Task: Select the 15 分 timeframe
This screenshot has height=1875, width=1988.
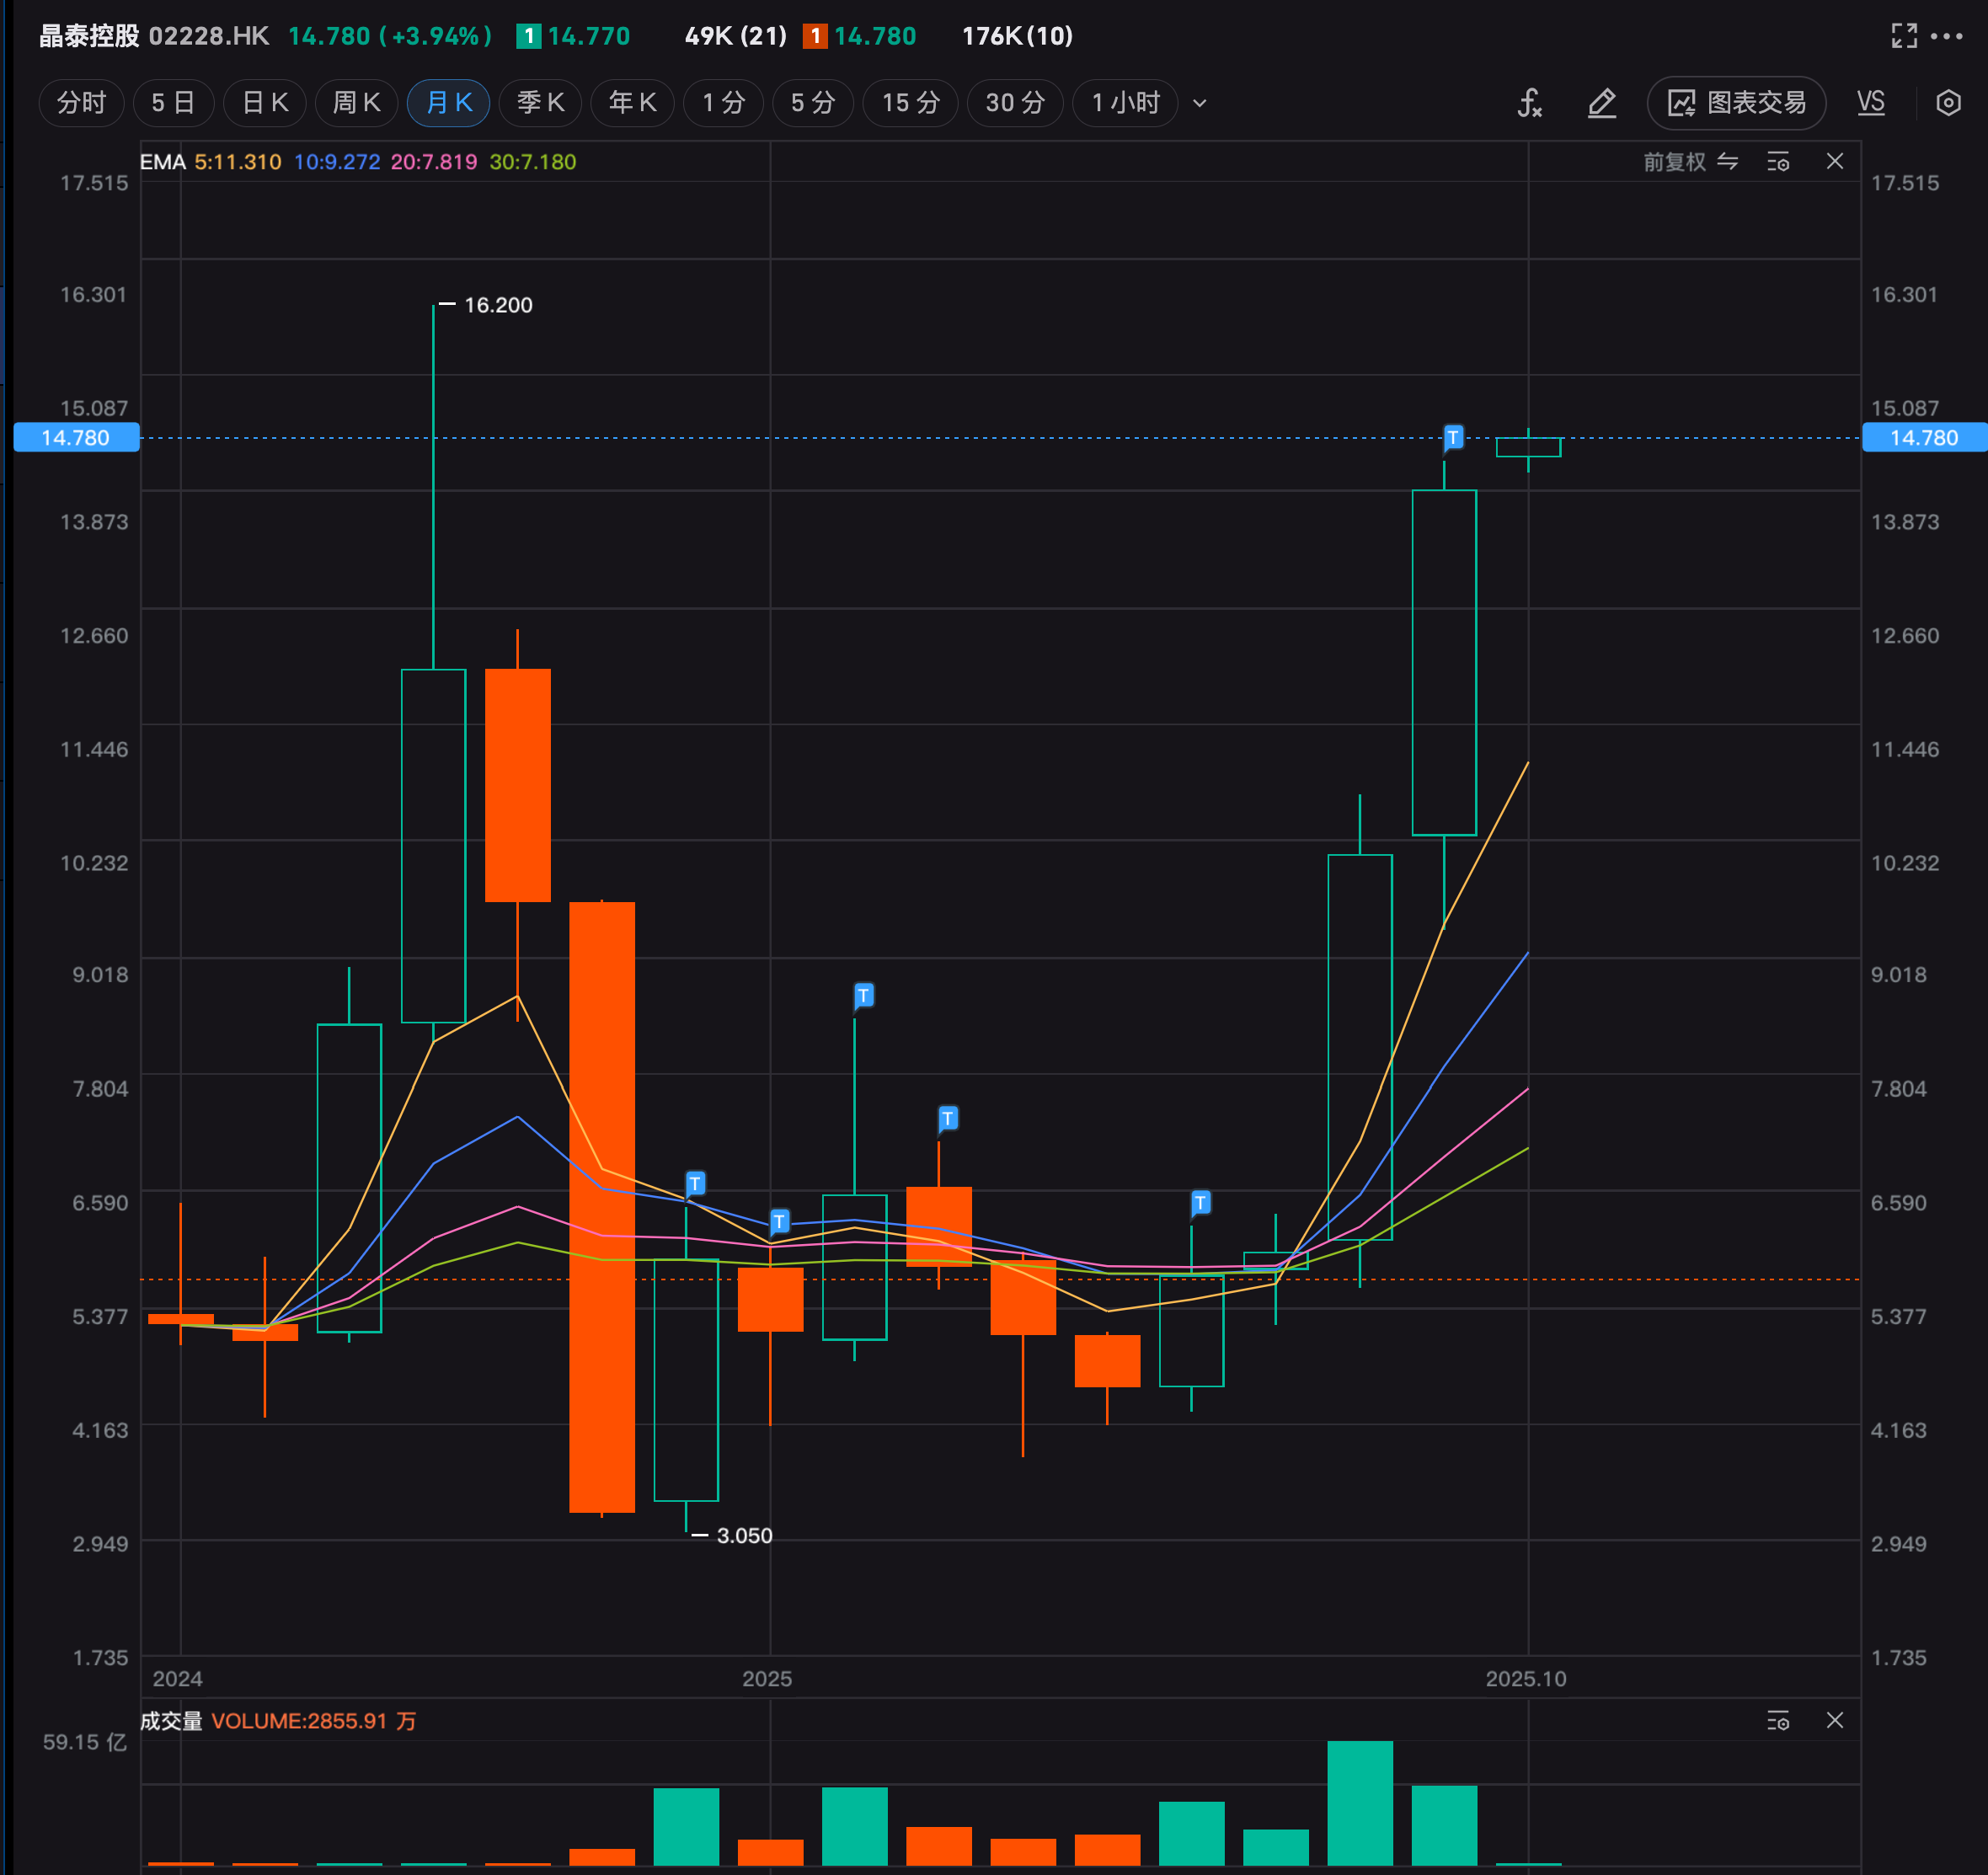Action: pyautogui.click(x=910, y=103)
